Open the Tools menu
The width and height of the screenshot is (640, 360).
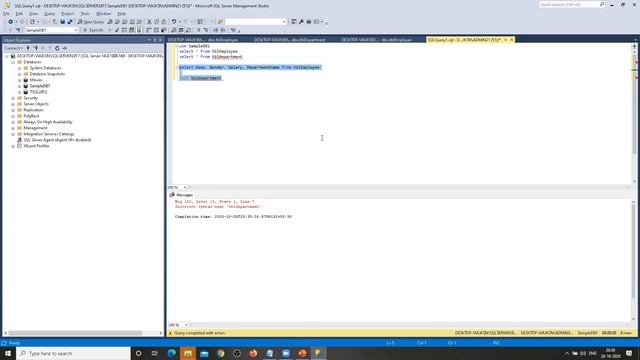pyautogui.click(x=85, y=13)
